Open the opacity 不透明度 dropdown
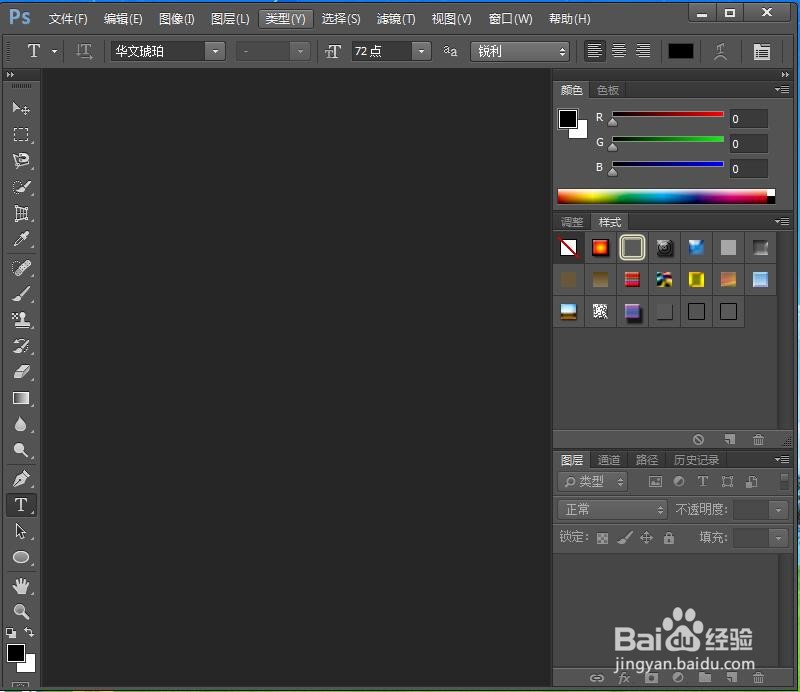 click(x=779, y=509)
